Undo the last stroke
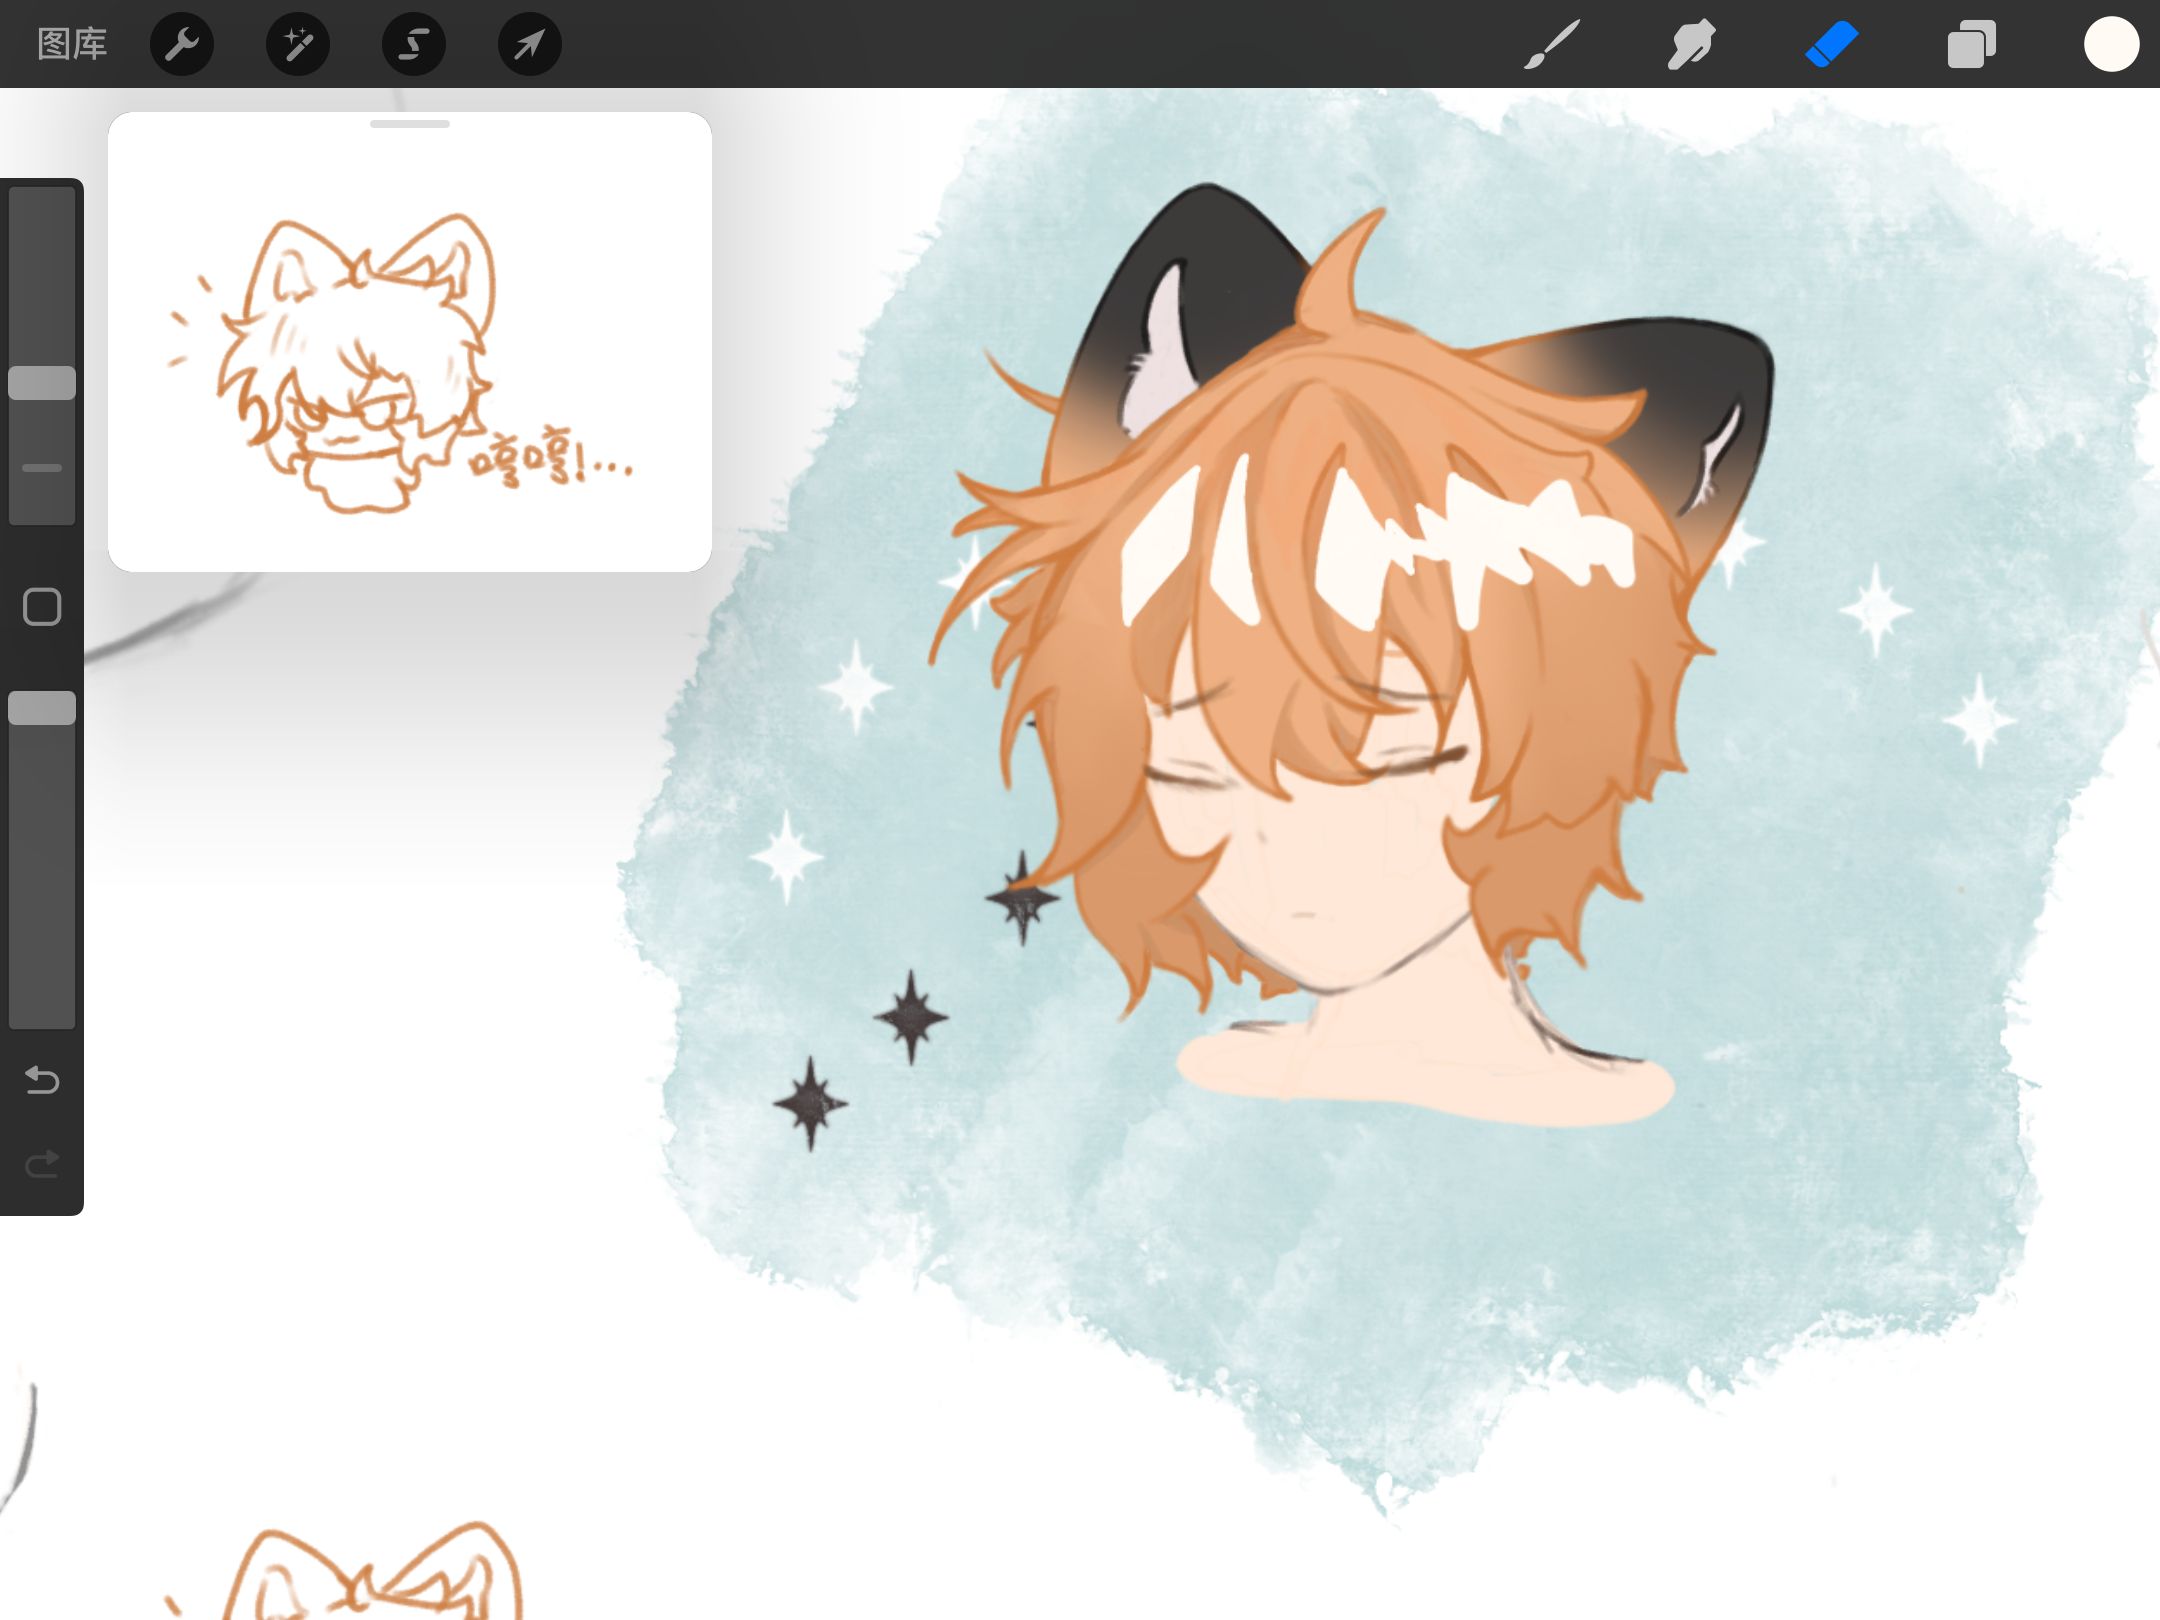 [42, 1080]
